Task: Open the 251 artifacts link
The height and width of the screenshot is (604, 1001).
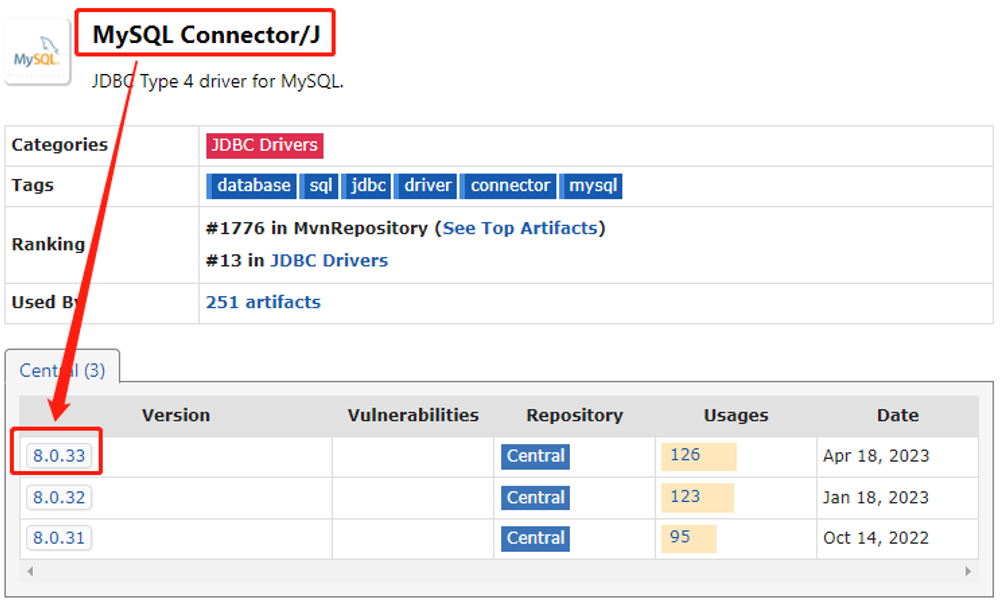Action: tap(263, 302)
